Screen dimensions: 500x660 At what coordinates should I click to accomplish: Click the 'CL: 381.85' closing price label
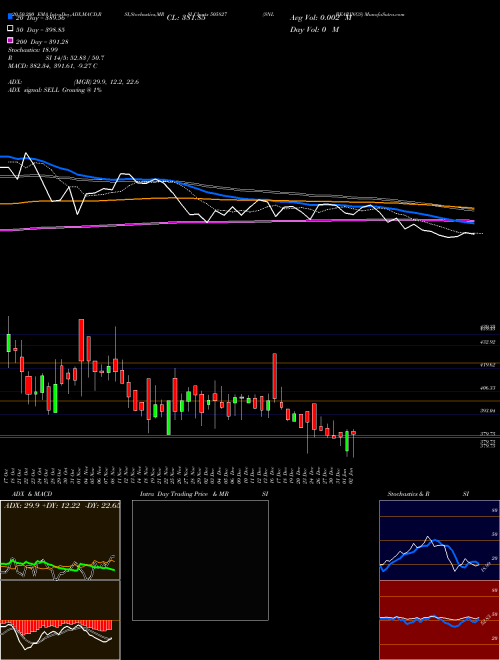point(186,18)
